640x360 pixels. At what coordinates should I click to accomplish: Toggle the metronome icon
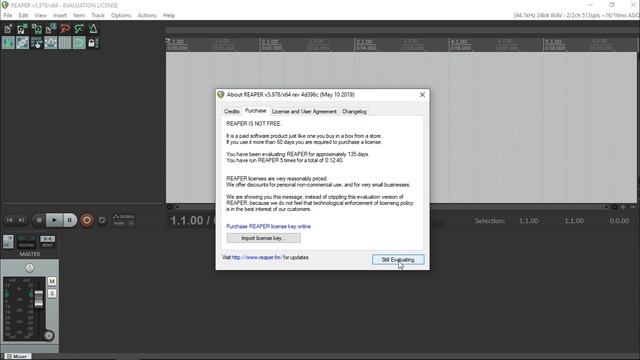click(x=93, y=29)
